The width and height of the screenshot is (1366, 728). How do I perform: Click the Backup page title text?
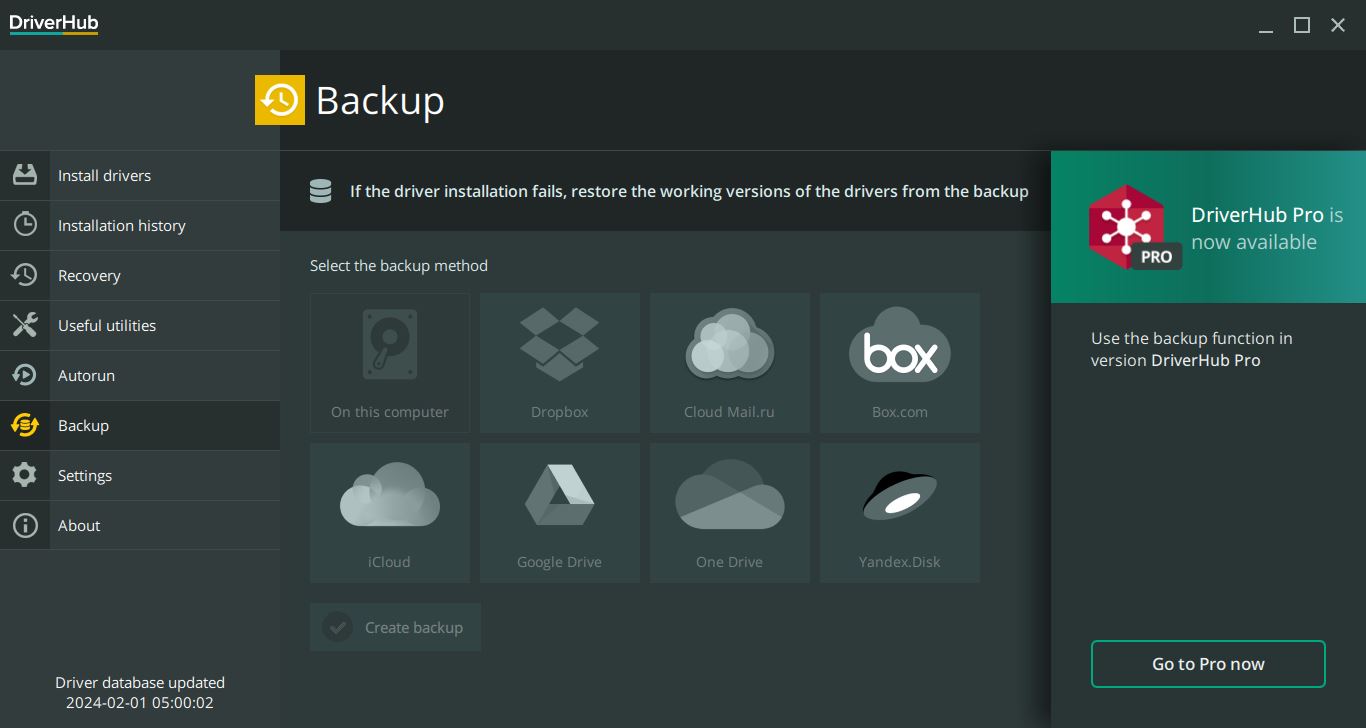[x=380, y=101]
